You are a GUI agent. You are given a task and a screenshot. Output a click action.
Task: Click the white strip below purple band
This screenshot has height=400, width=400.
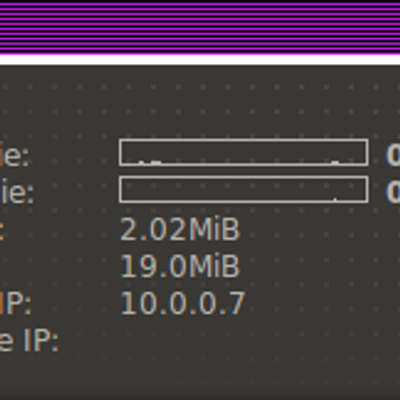(x=200, y=60)
